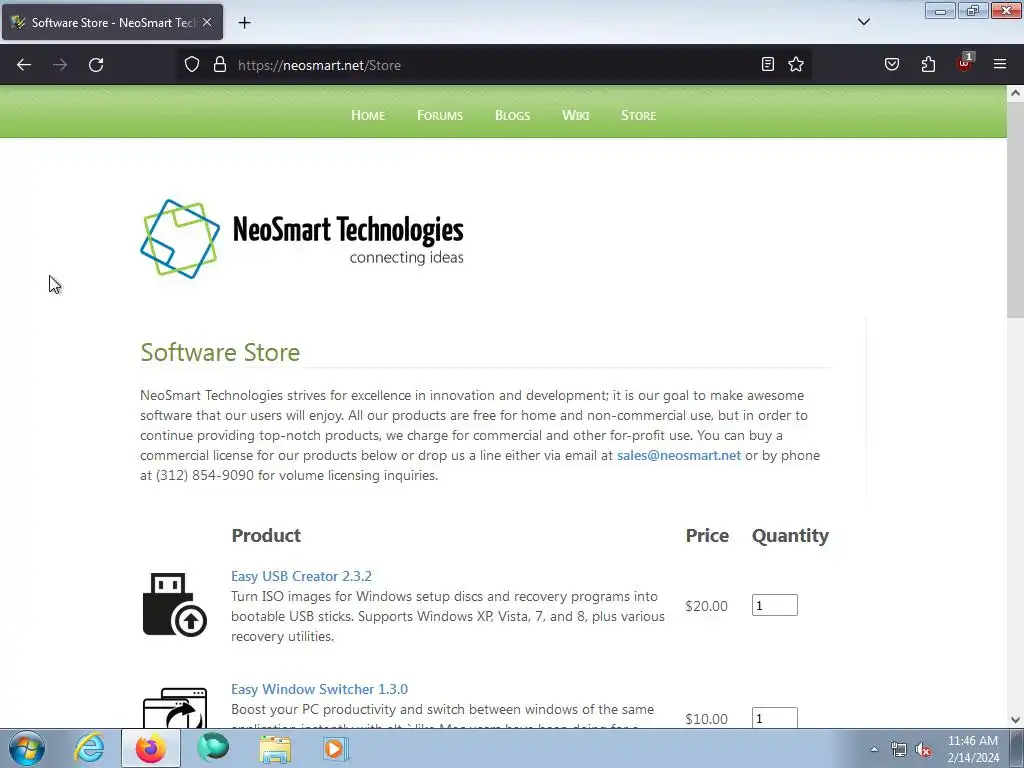Click the Firefox taskbar icon

151,748
